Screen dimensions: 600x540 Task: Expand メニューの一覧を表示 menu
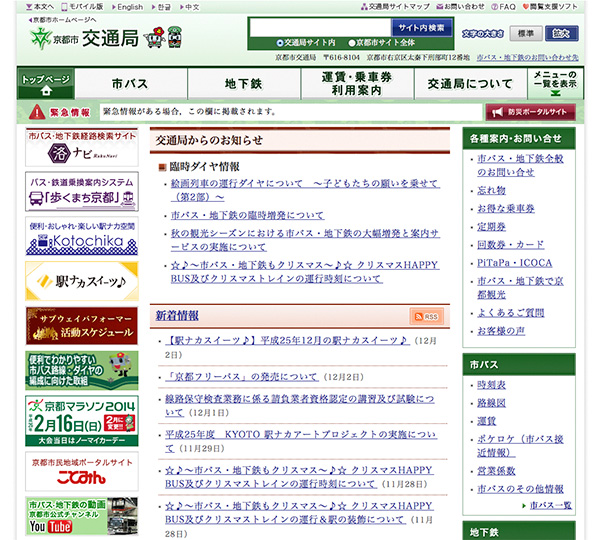(557, 83)
